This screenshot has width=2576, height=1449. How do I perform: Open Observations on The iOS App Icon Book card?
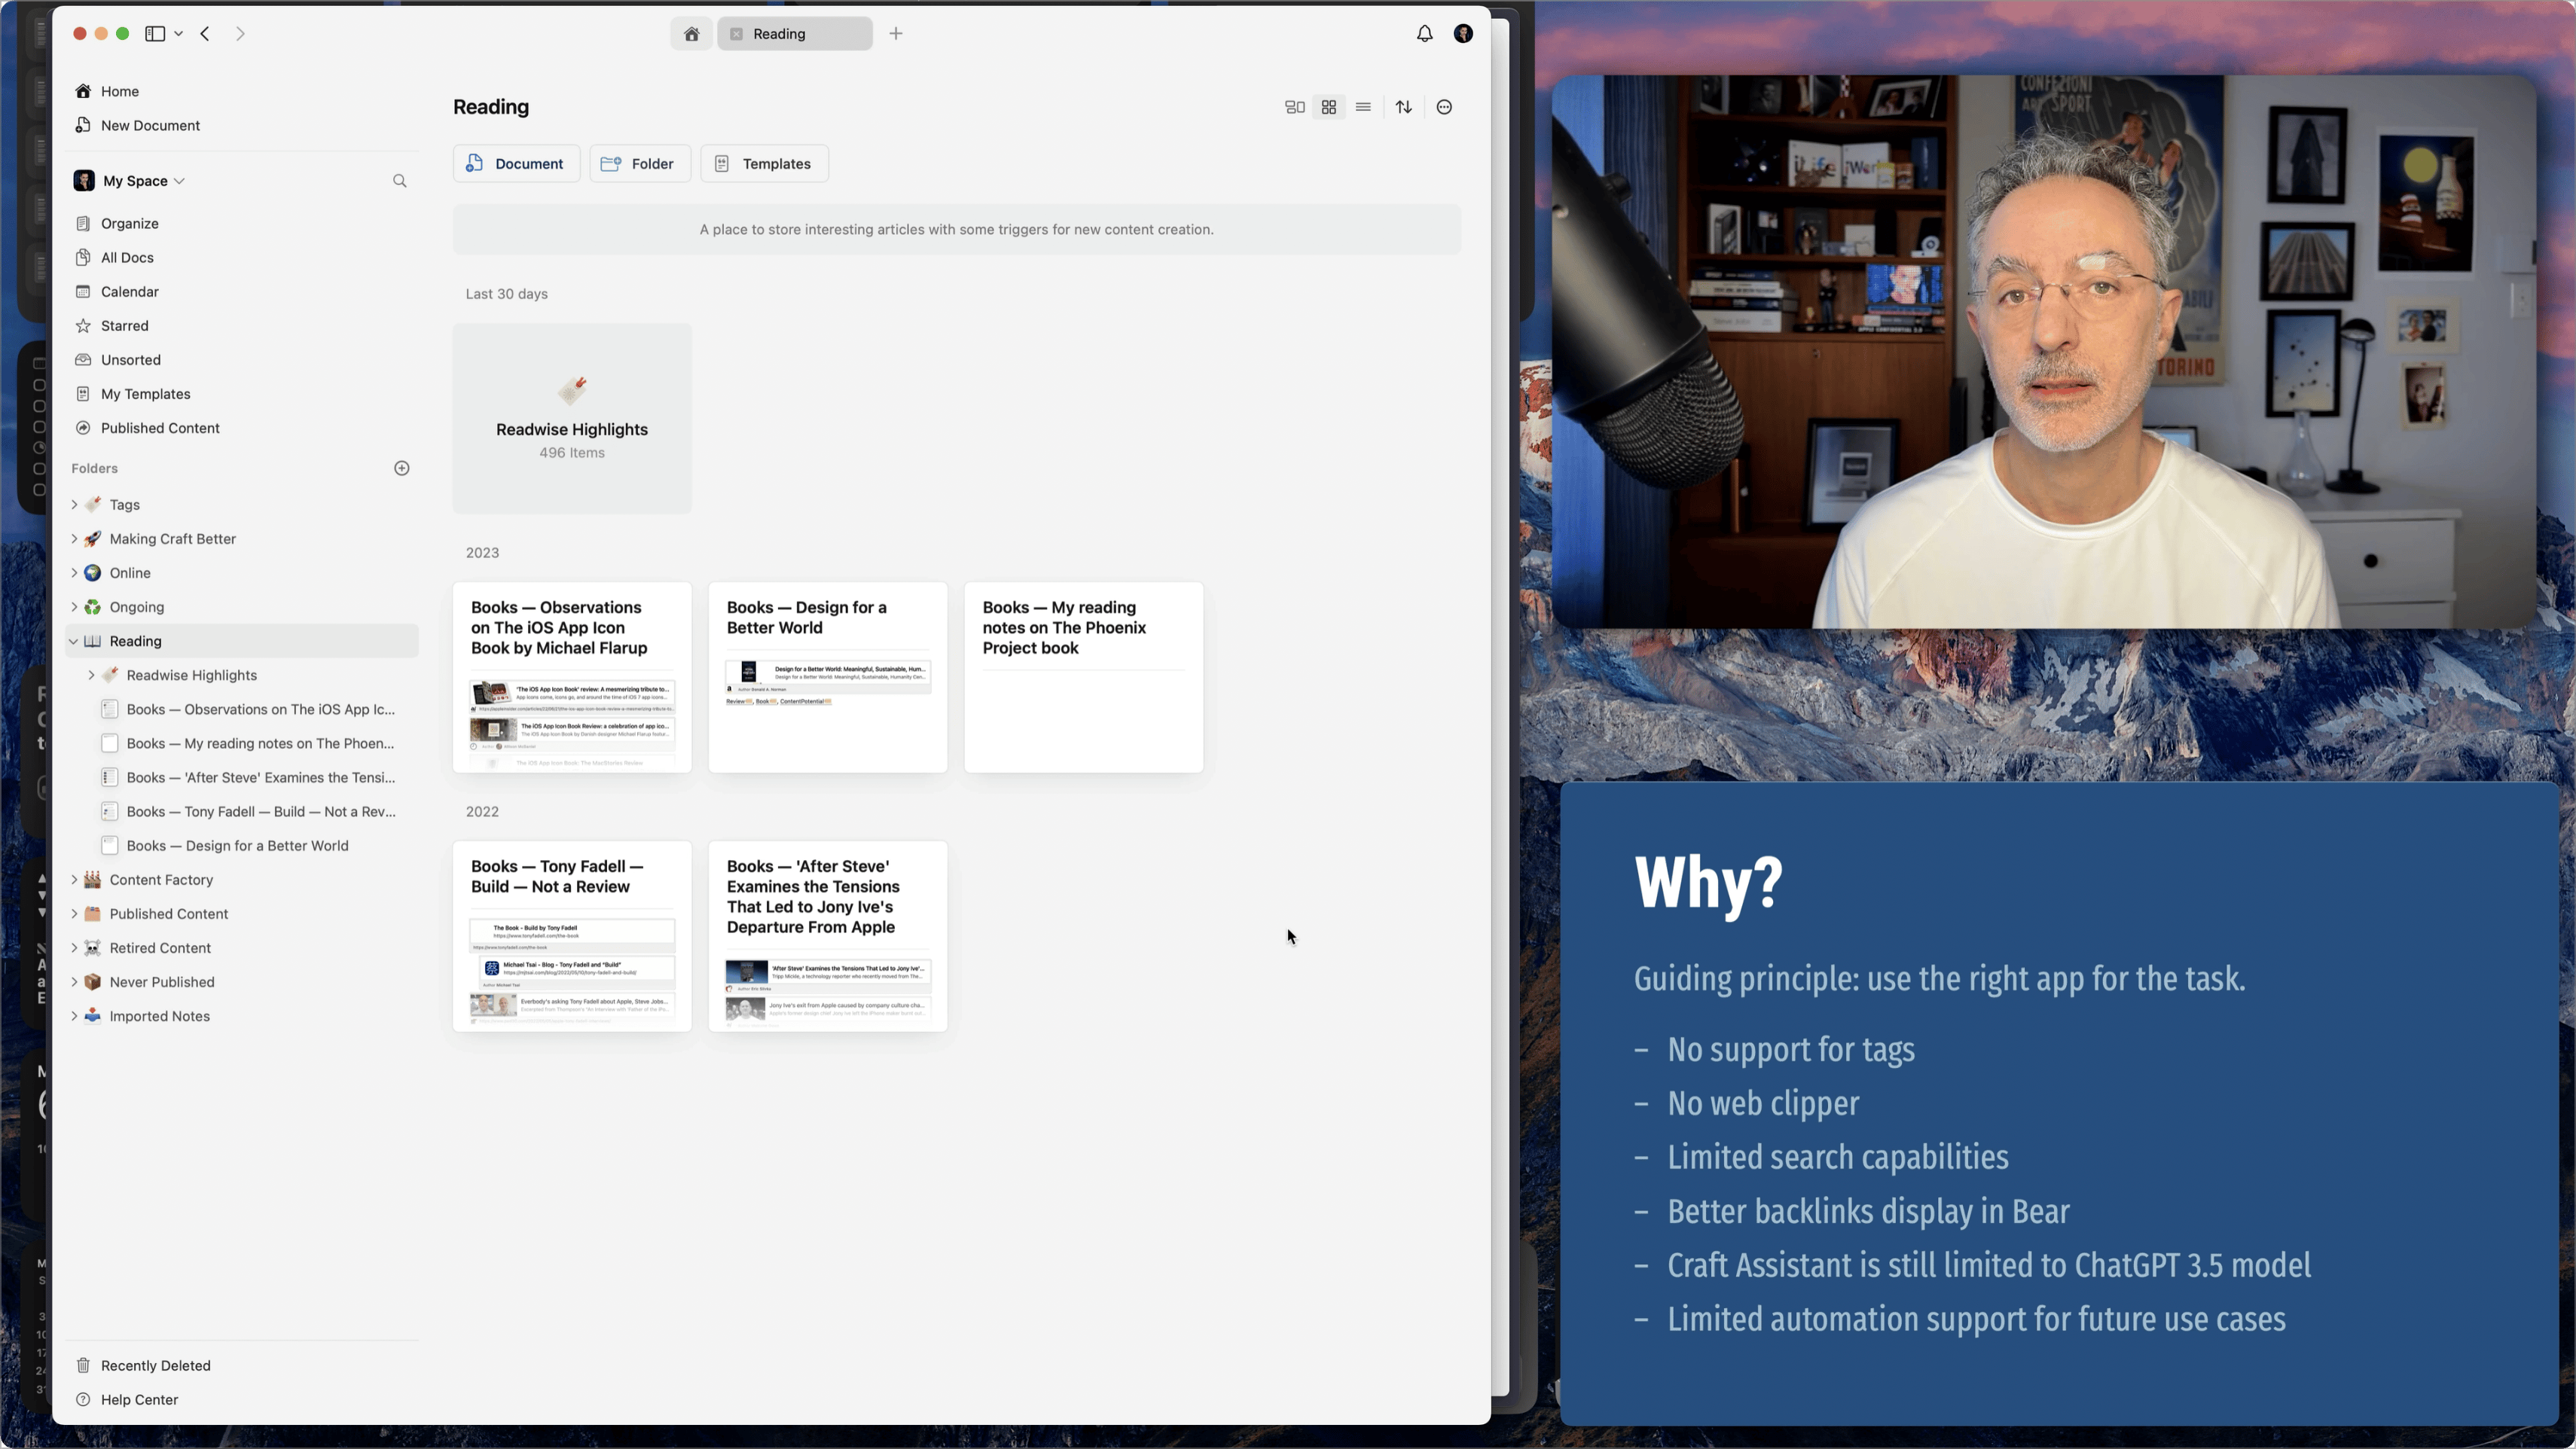click(572, 677)
